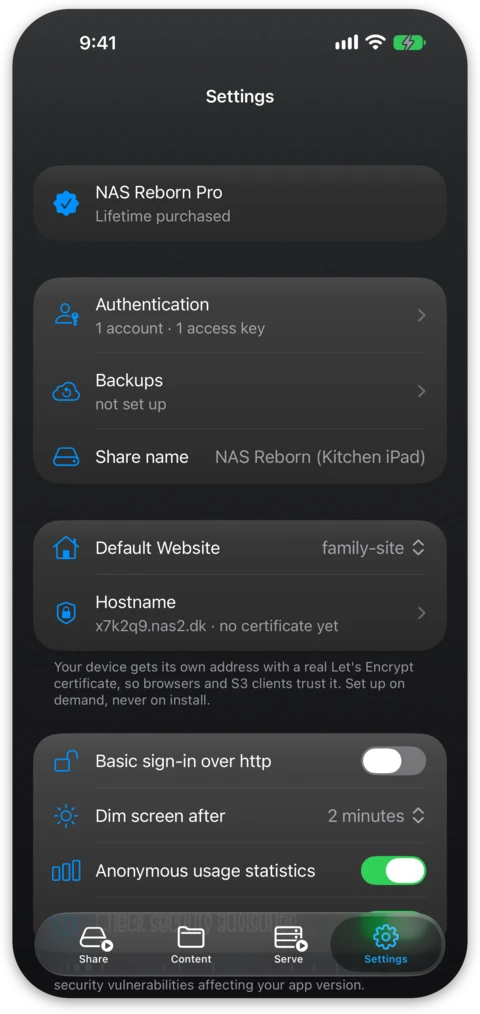Tap the 'Dim screen after' label
Screen dimensions: 480x1014
[x=160, y=816]
